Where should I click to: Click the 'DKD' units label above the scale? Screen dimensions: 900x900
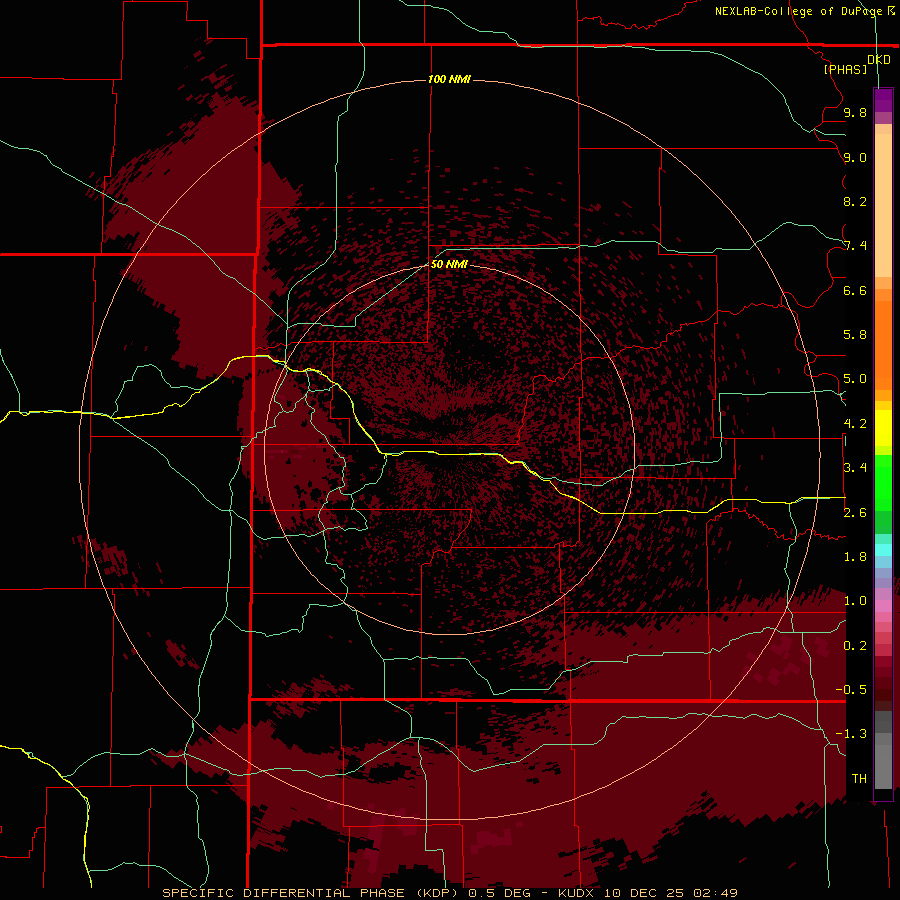[879, 60]
